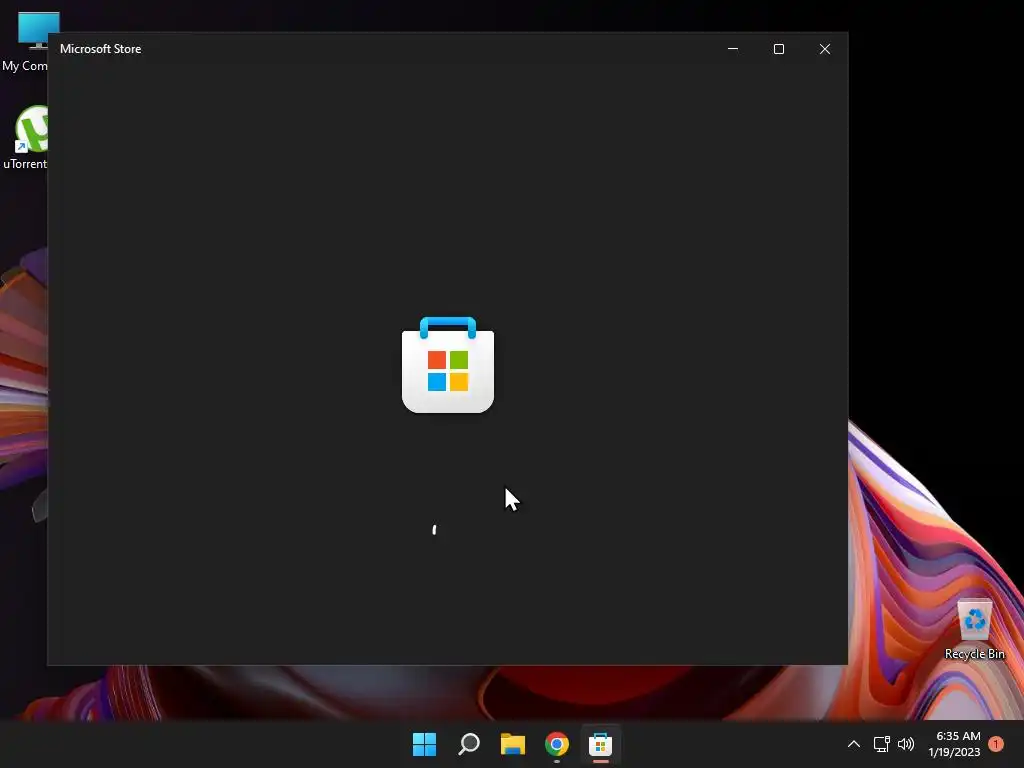Select the My Computer desktop icon
The width and height of the screenshot is (1024, 768).
[x=25, y=42]
